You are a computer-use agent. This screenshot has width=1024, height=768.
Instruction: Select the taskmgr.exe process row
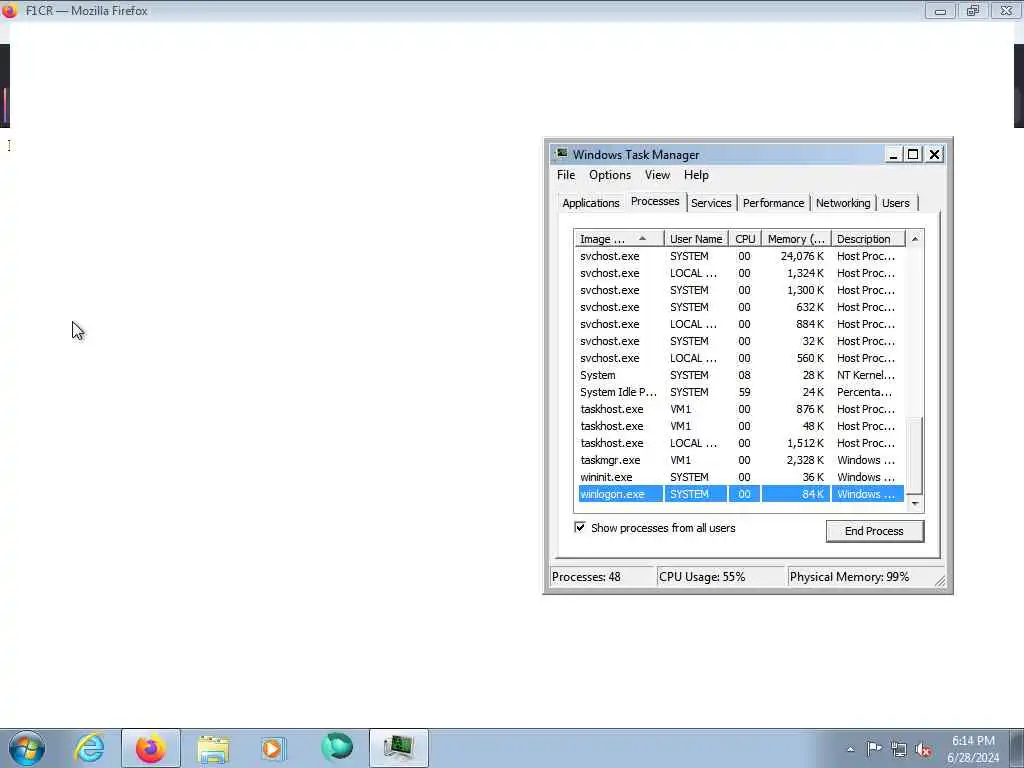(x=741, y=460)
